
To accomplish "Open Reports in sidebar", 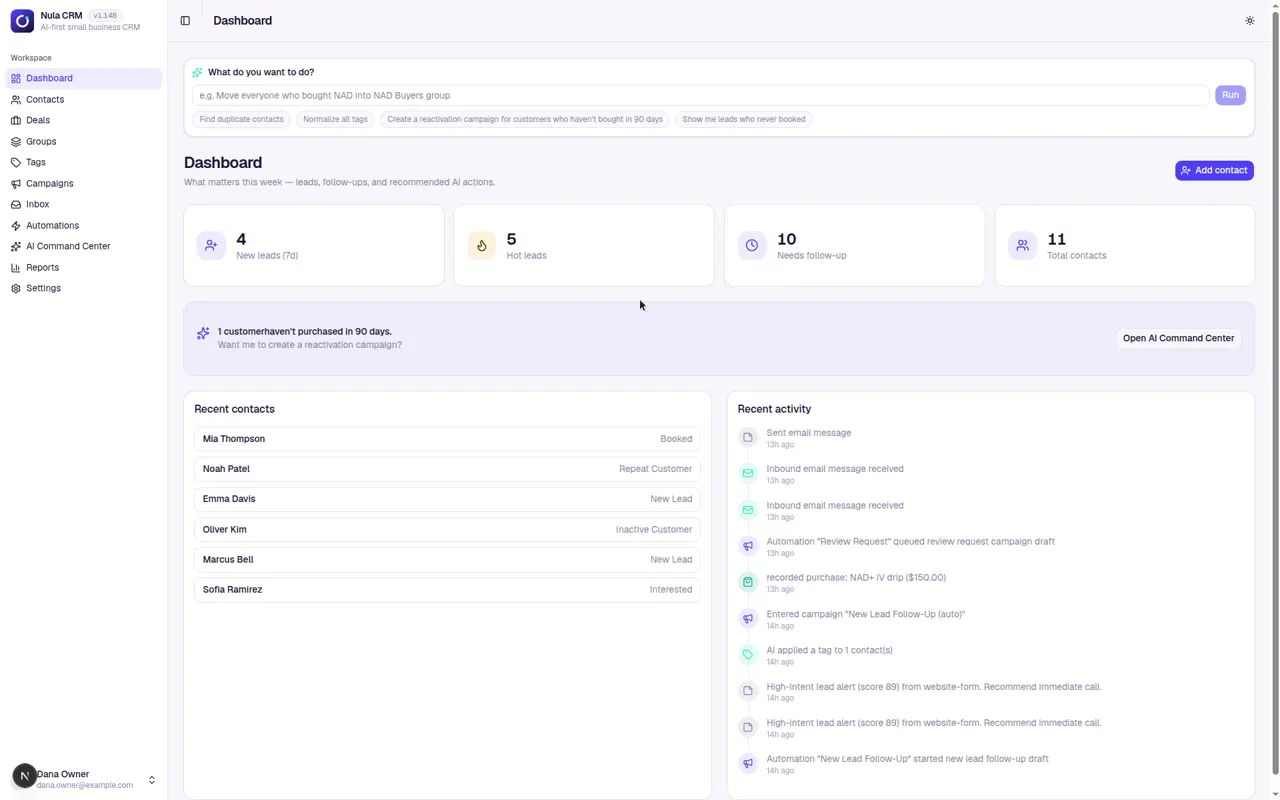I will pos(83,268).
